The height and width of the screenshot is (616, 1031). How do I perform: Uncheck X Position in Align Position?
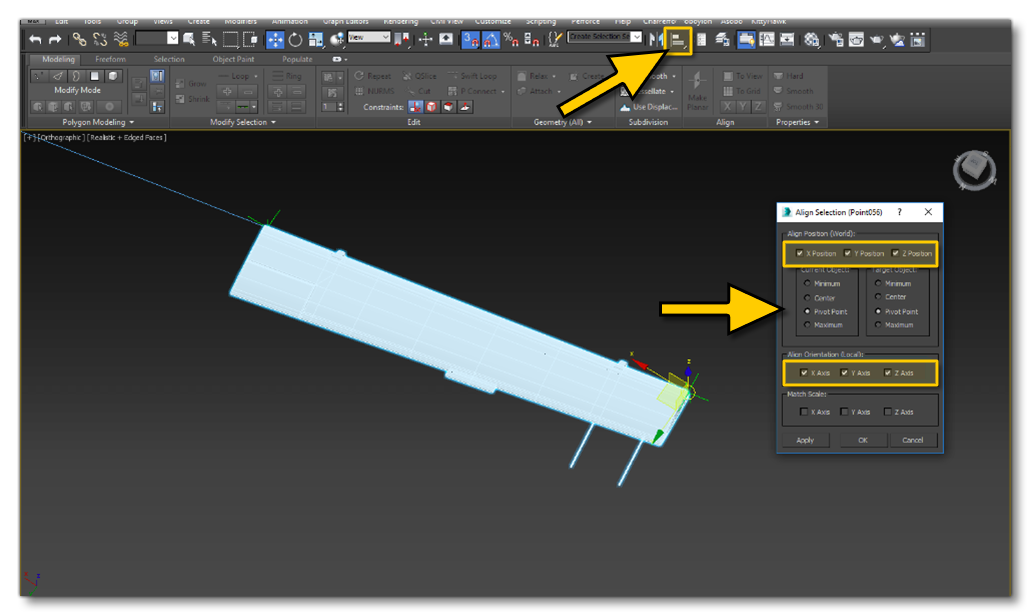tap(800, 253)
